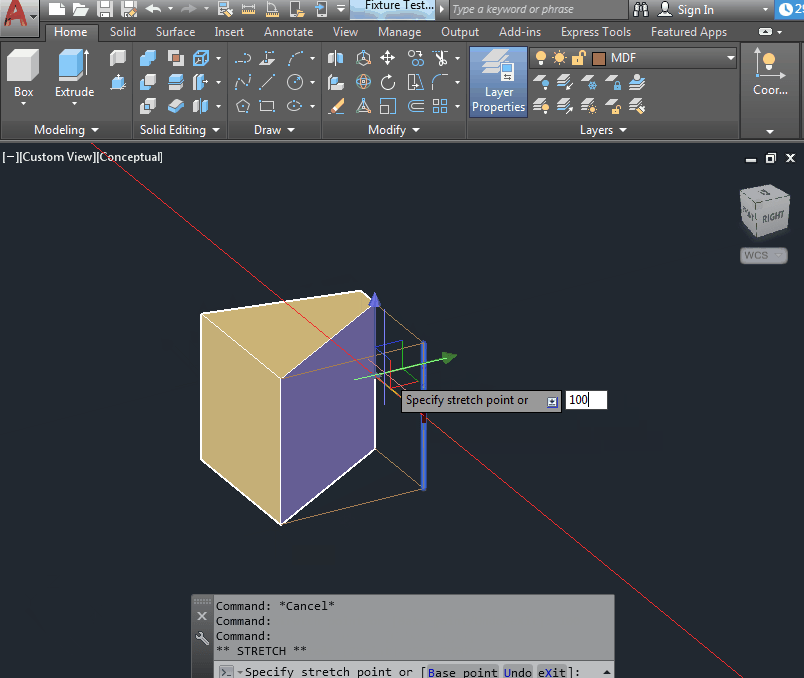Select the Union solid tool
The image size is (804, 678).
[148, 58]
